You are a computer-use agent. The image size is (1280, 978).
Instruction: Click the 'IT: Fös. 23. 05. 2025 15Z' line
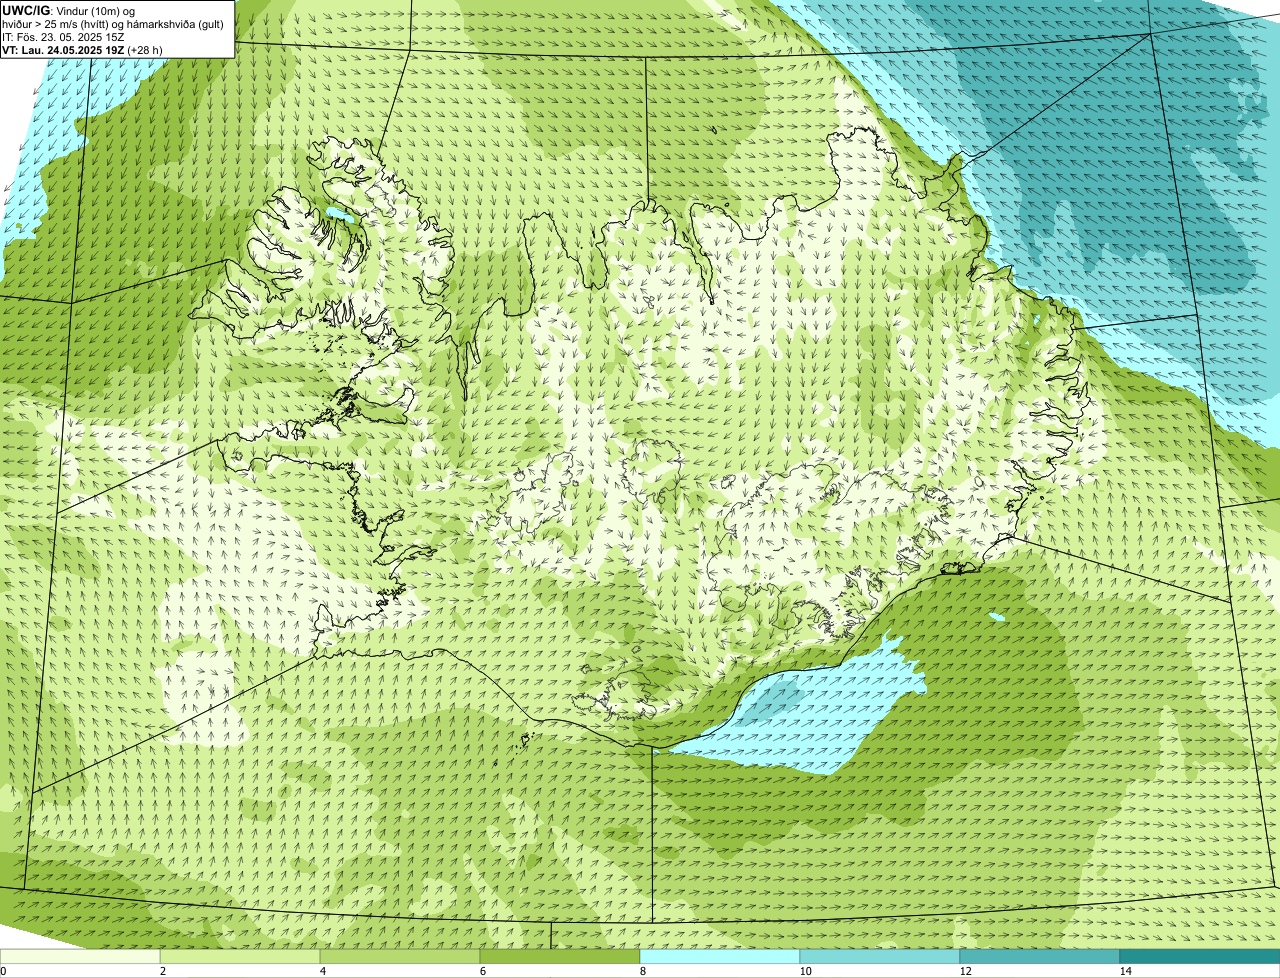point(63,37)
